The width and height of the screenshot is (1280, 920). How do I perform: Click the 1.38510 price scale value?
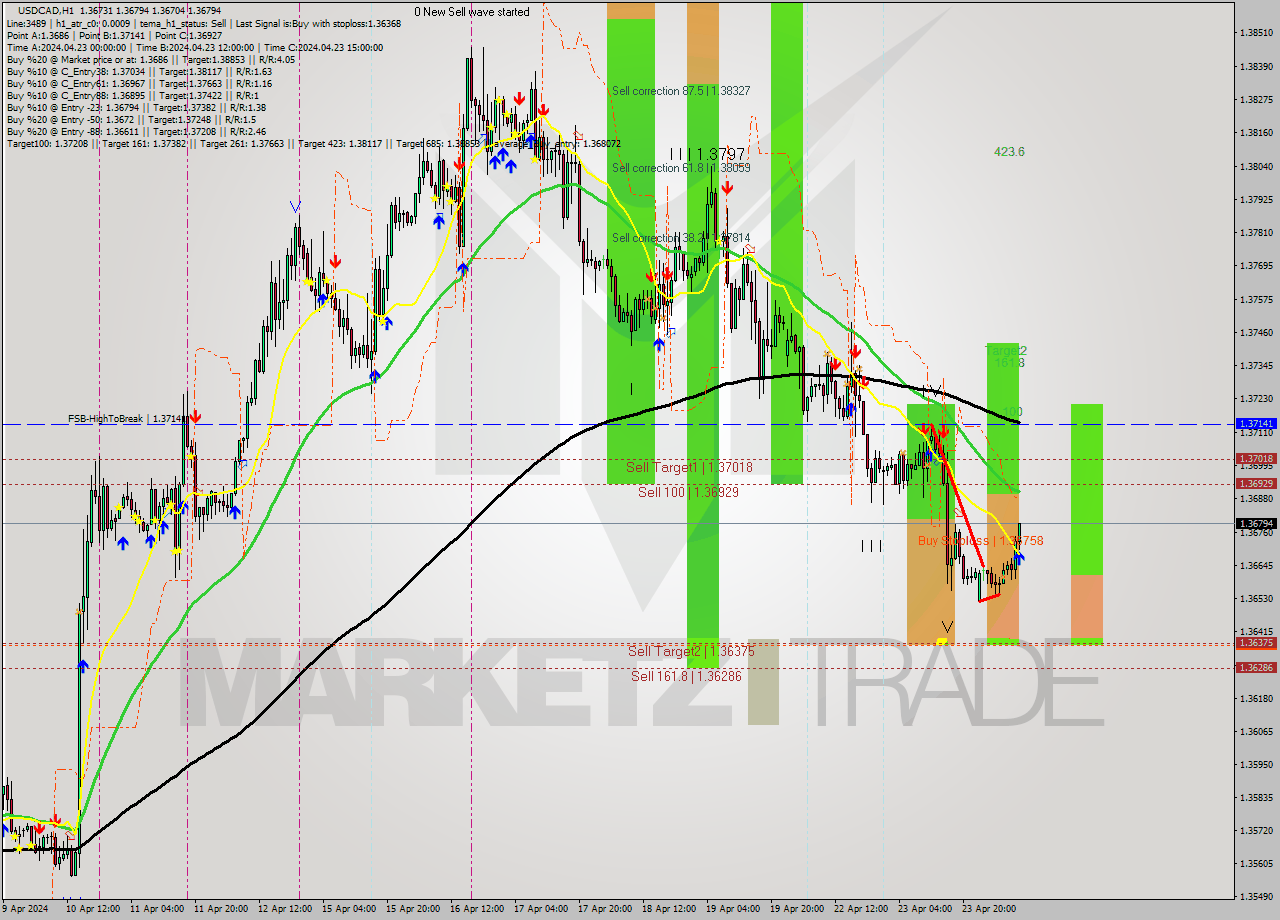coord(1255,33)
